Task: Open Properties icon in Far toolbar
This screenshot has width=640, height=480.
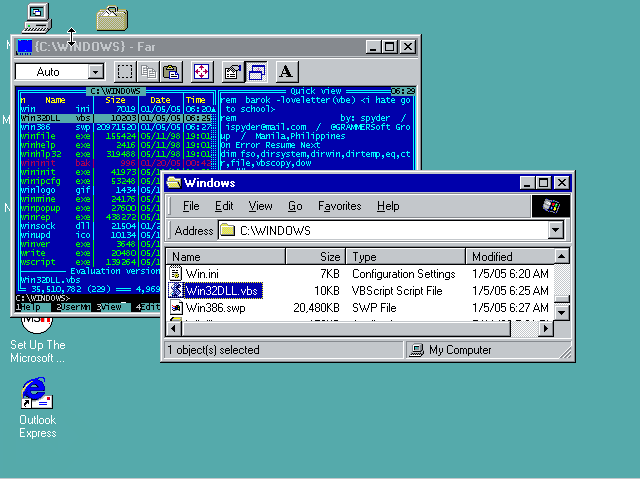Action: 233,72
